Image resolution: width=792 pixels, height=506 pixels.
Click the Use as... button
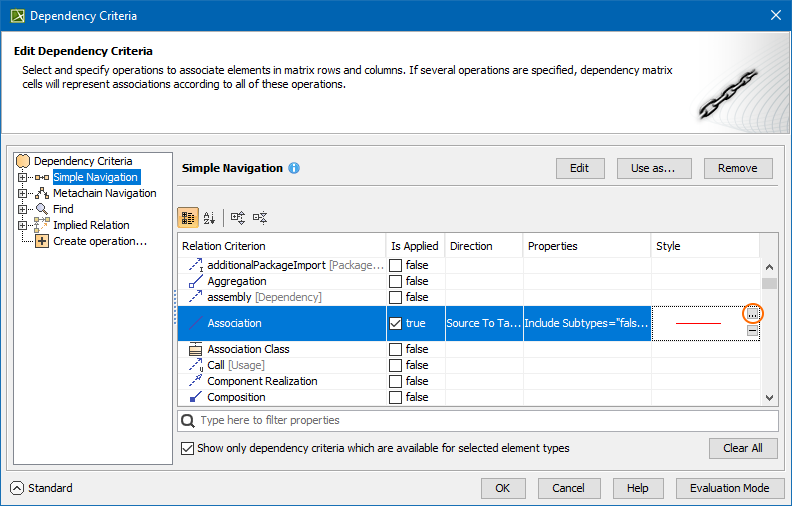pos(654,168)
